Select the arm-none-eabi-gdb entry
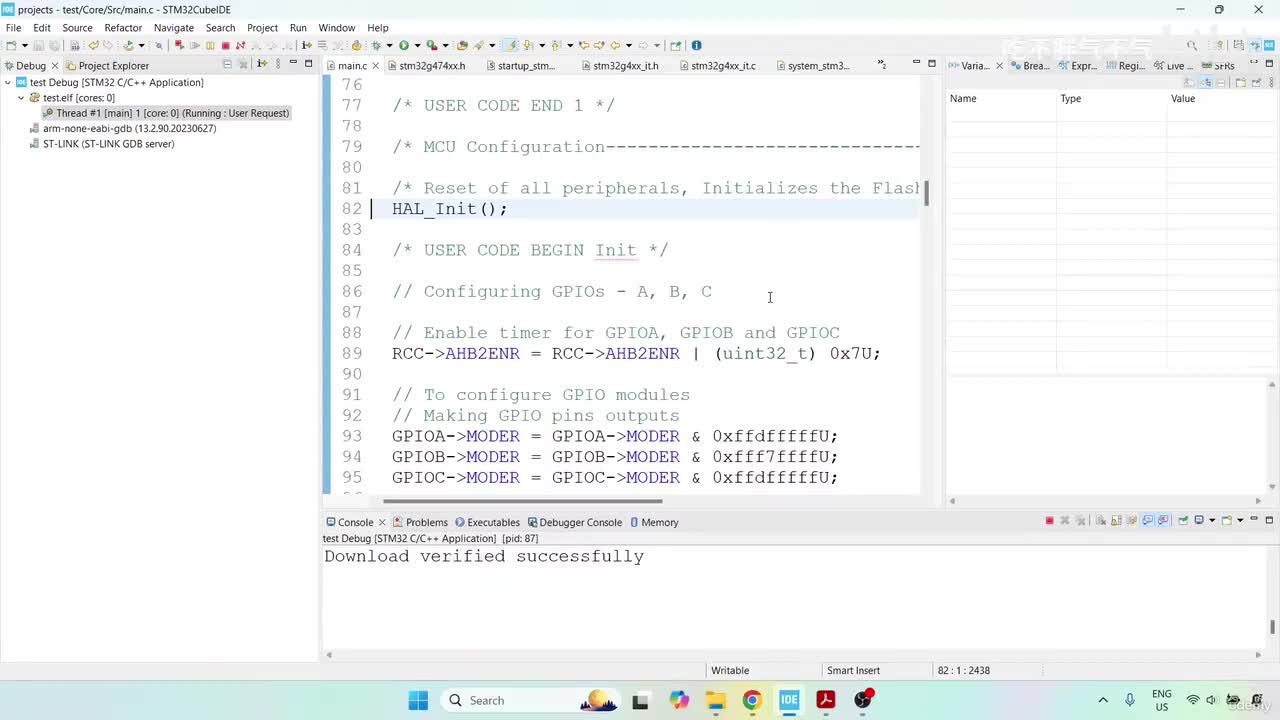 pos(122,129)
